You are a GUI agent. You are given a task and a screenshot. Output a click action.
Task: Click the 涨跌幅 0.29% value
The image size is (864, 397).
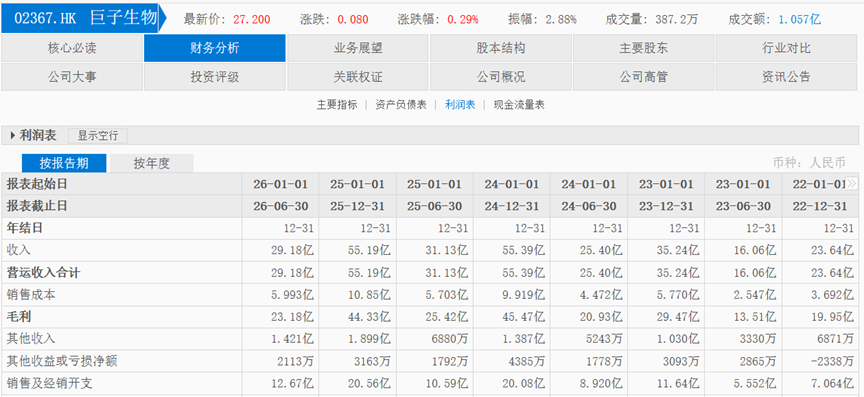click(x=462, y=20)
